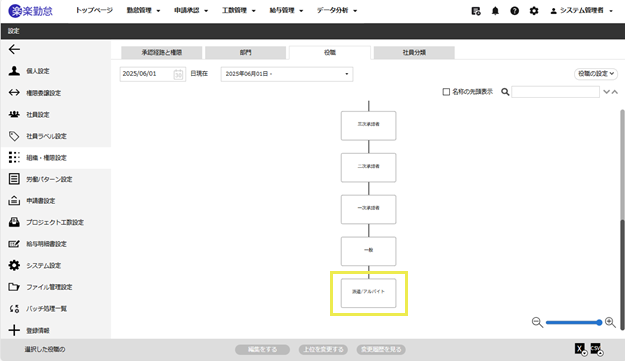This screenshot has width=625, height=361.
Task: Go to トップページ menu item
Action: 94,10
